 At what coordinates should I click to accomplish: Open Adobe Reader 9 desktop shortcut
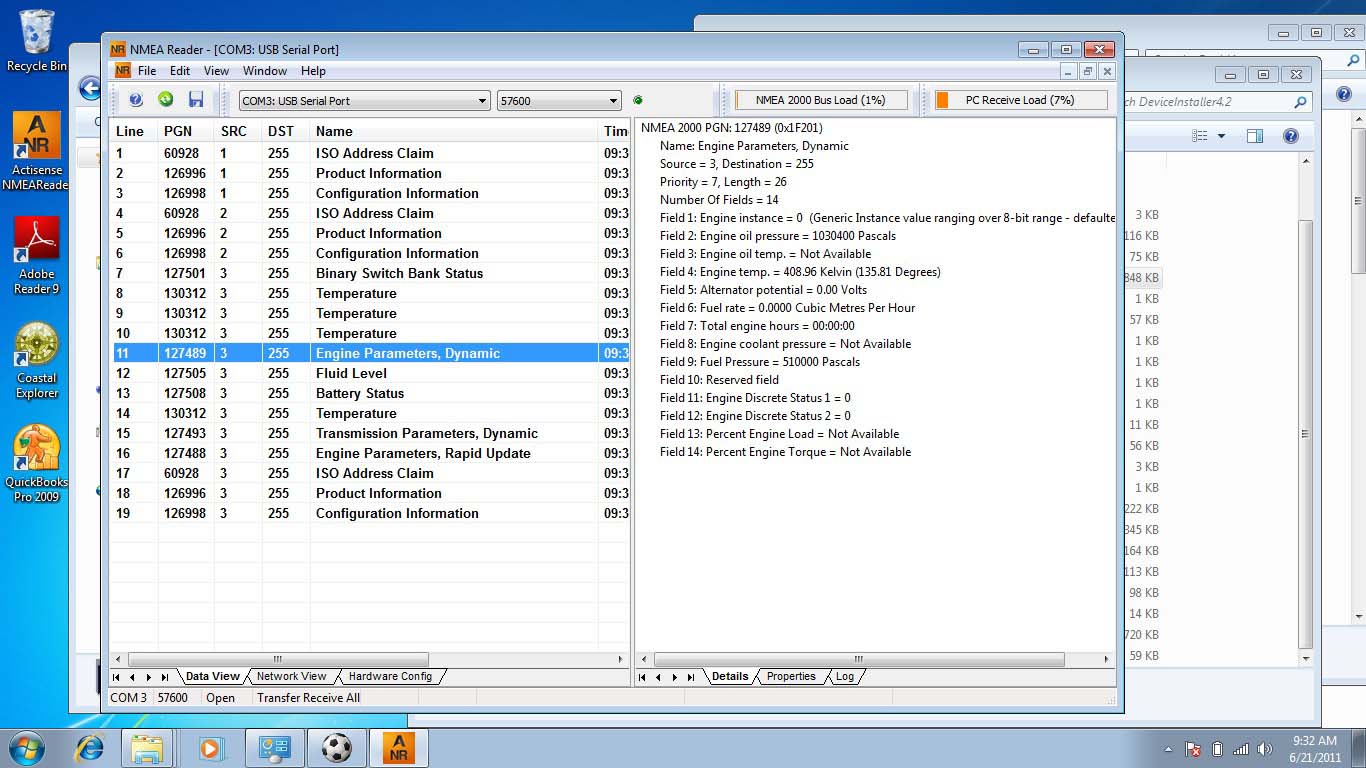(37, 255)
